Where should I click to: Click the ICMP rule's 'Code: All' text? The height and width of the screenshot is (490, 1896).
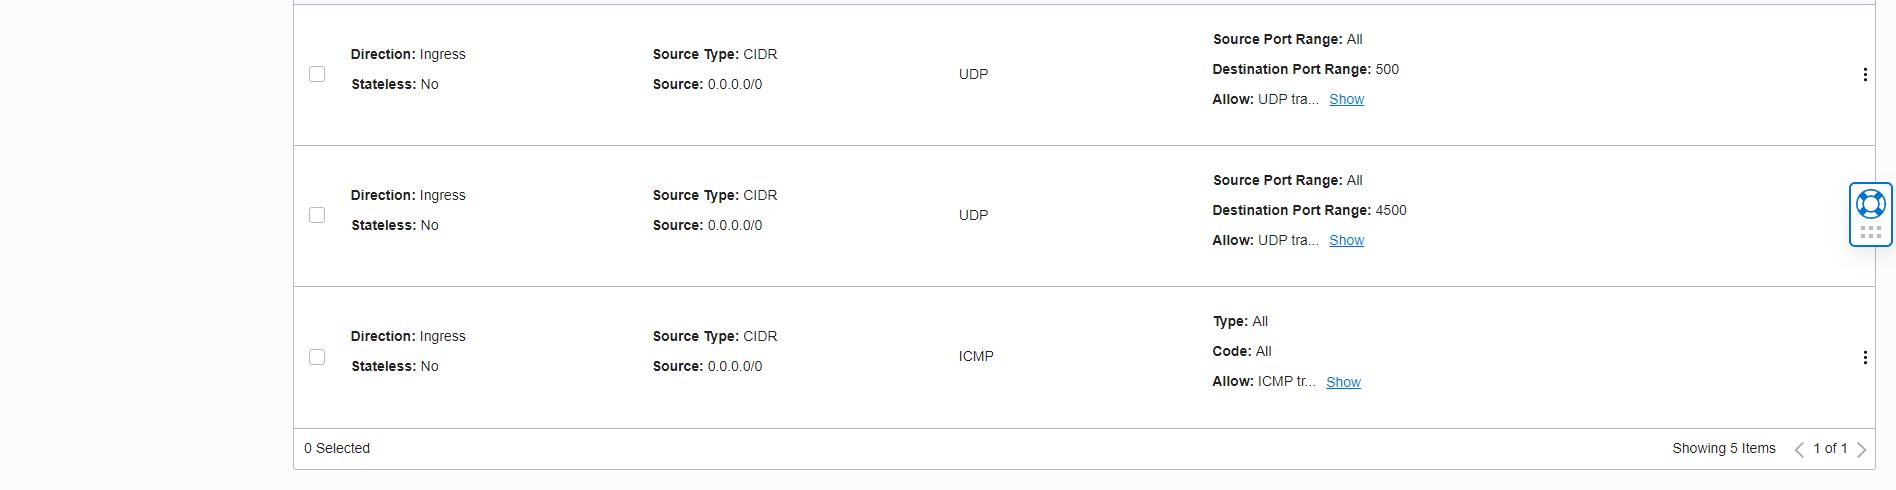(1242, 352)
